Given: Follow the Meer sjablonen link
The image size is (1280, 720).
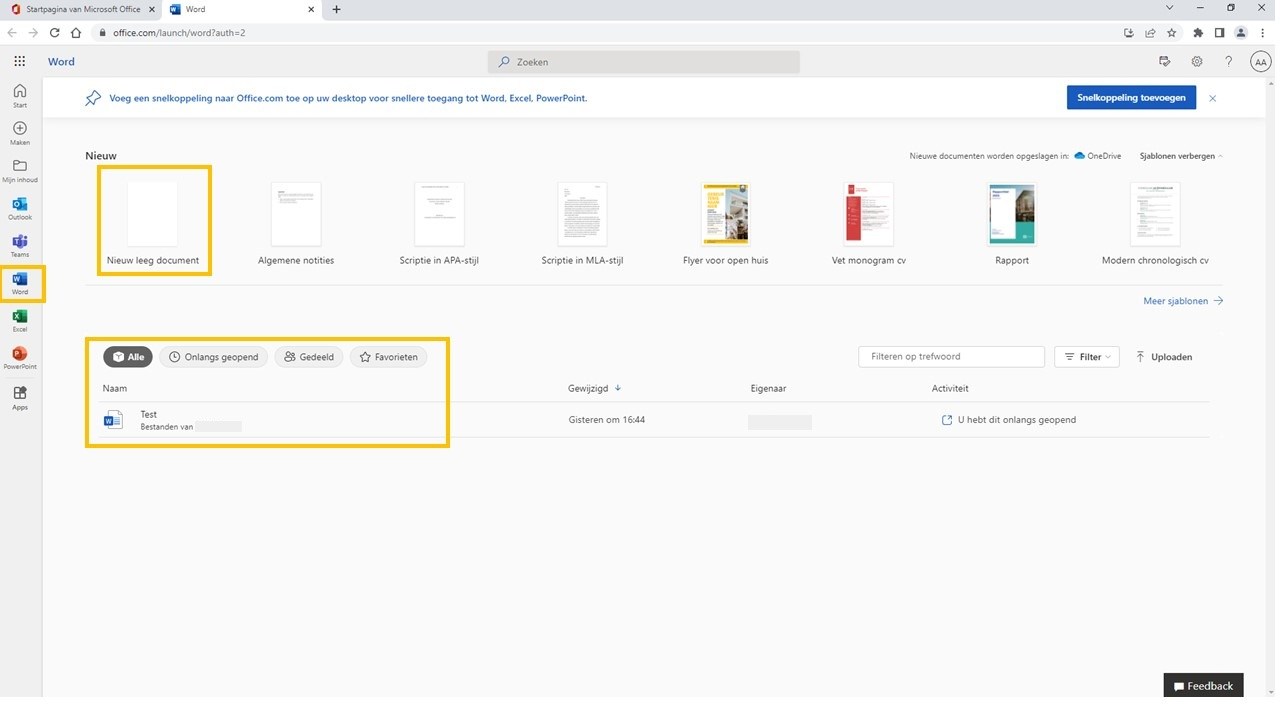Looking at the screenshot, I should (1183, 301).
